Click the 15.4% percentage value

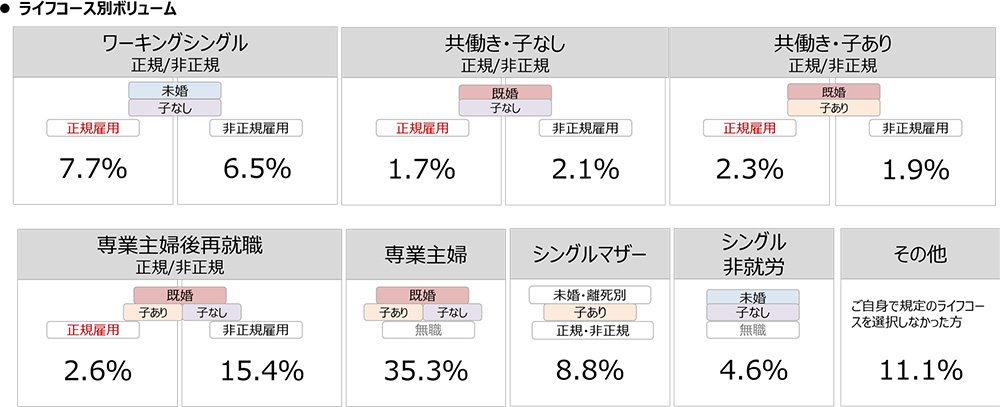(261, 371)
